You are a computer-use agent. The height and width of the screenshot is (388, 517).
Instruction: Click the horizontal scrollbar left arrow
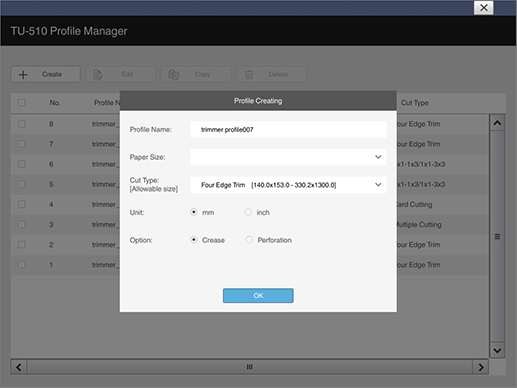tap(19, 367)
